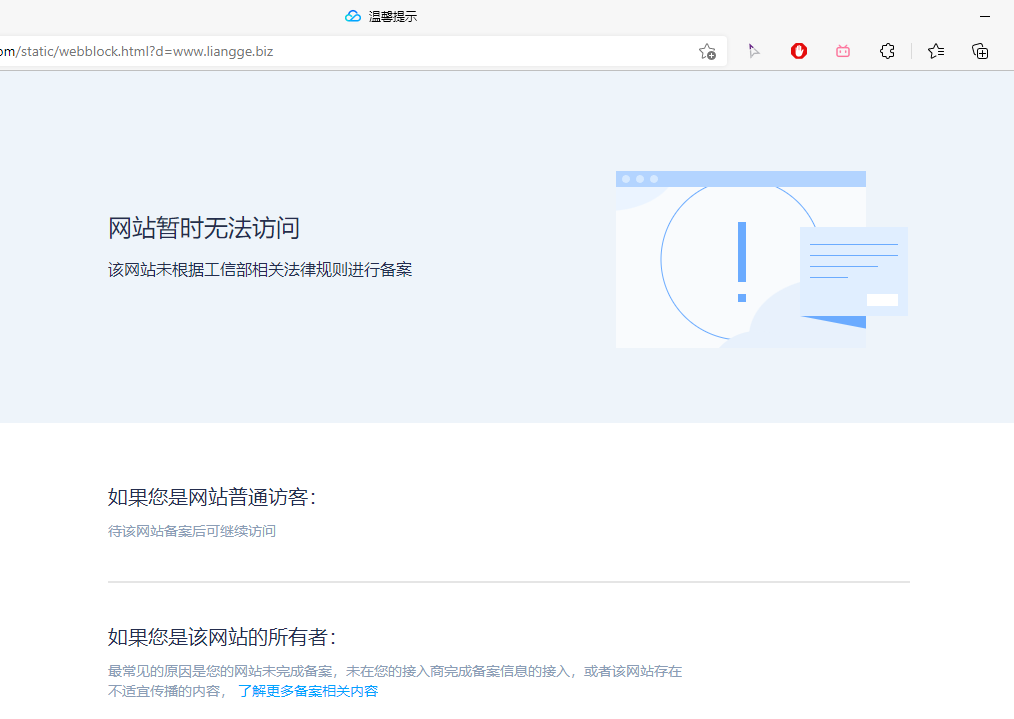The image size is (1014, 719).
Task: Click the note 待该网站备案后可继续访问
Action: pos(192,531)
